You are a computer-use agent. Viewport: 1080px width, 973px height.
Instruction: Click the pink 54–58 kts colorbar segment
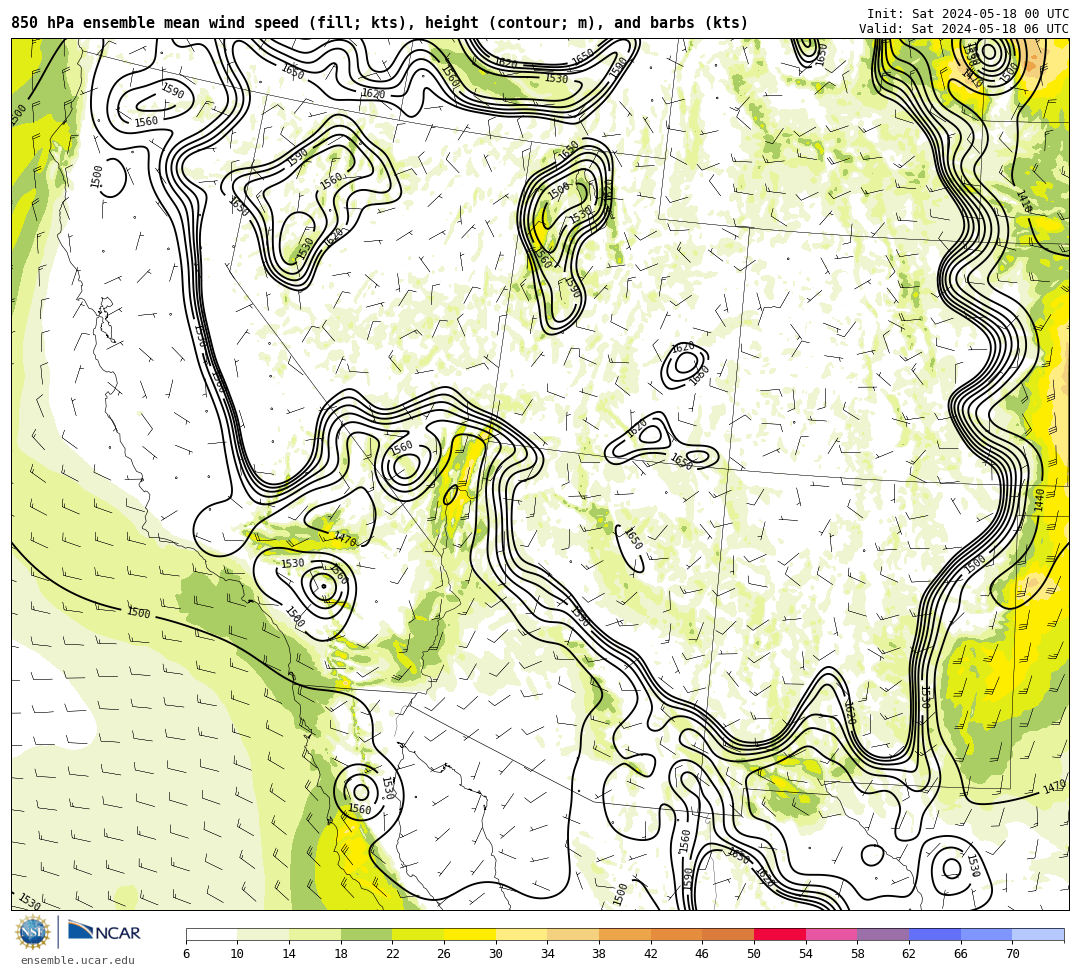click(831, 934)
